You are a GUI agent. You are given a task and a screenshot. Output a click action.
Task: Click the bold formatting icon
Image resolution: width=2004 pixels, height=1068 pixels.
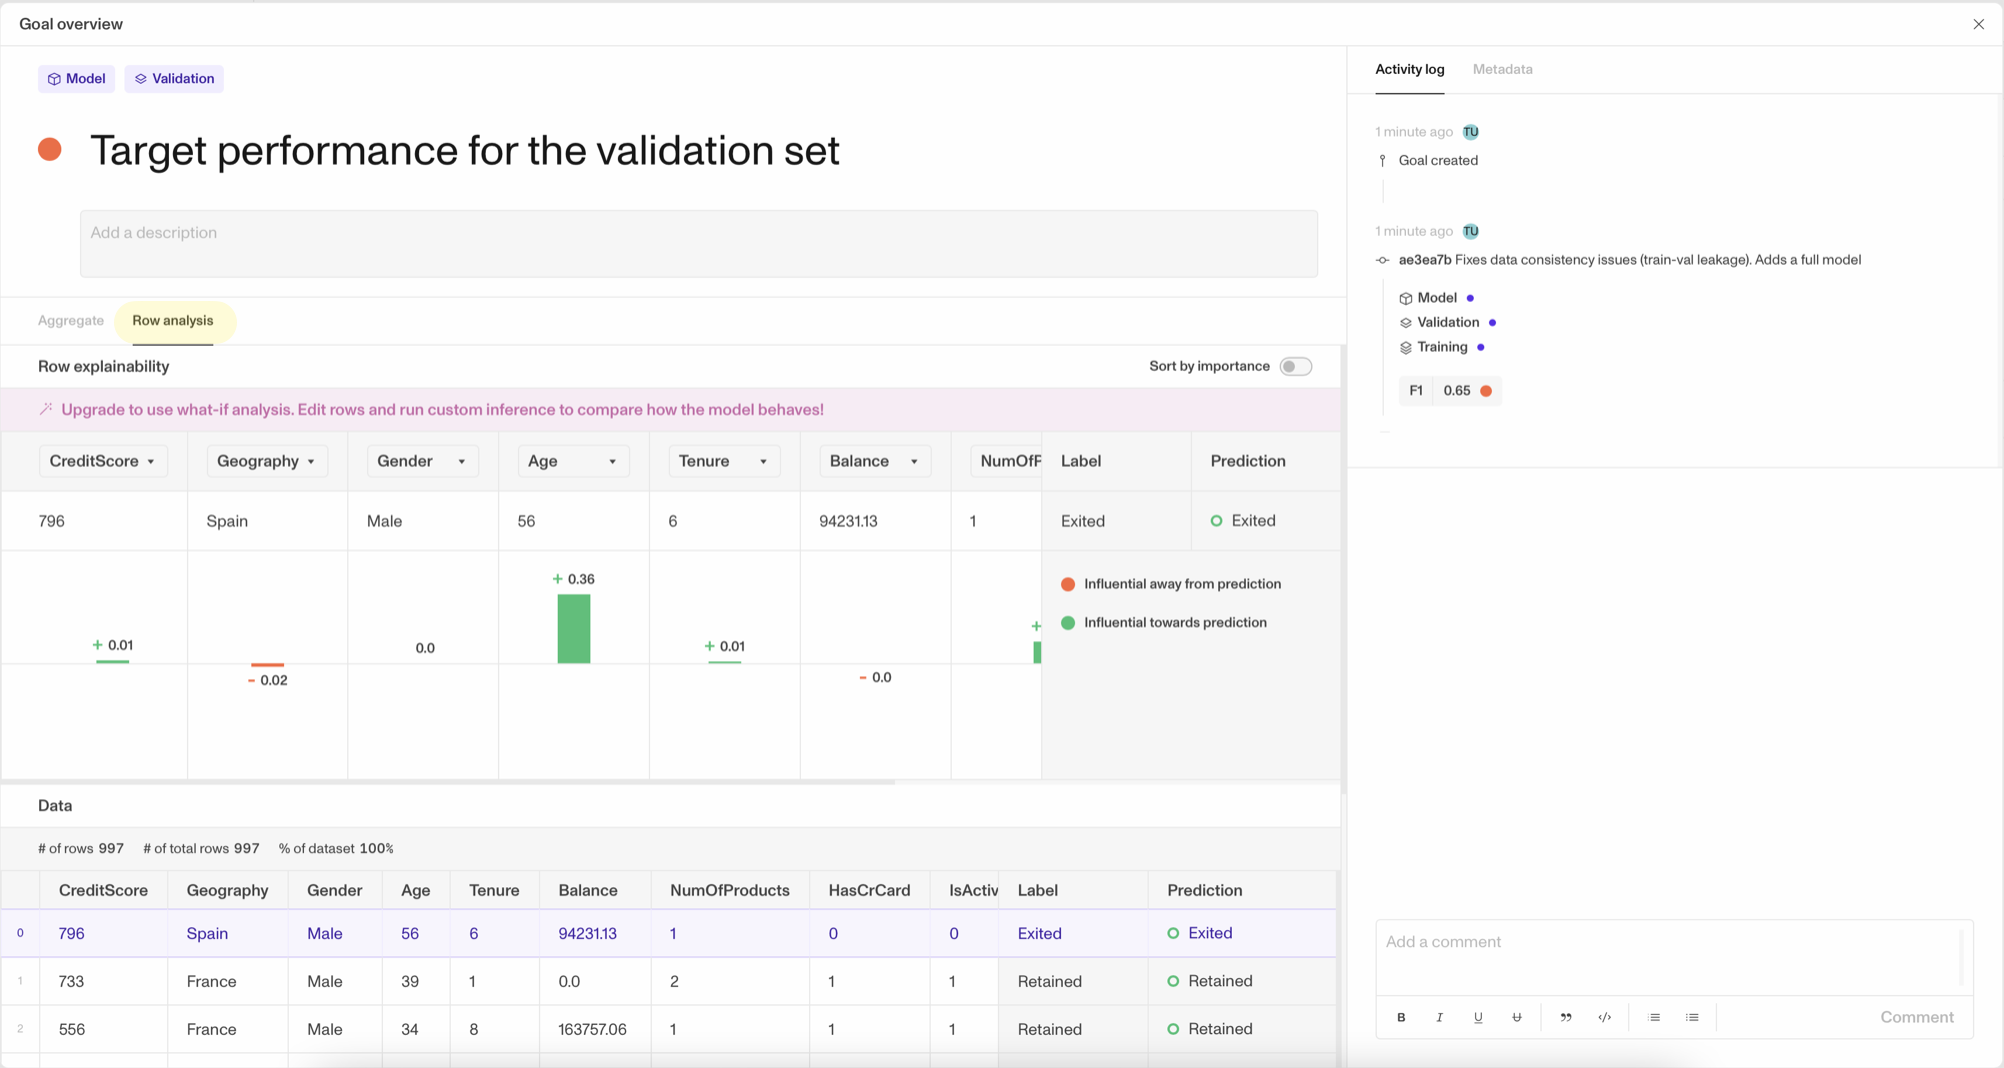[1401, 1017]
